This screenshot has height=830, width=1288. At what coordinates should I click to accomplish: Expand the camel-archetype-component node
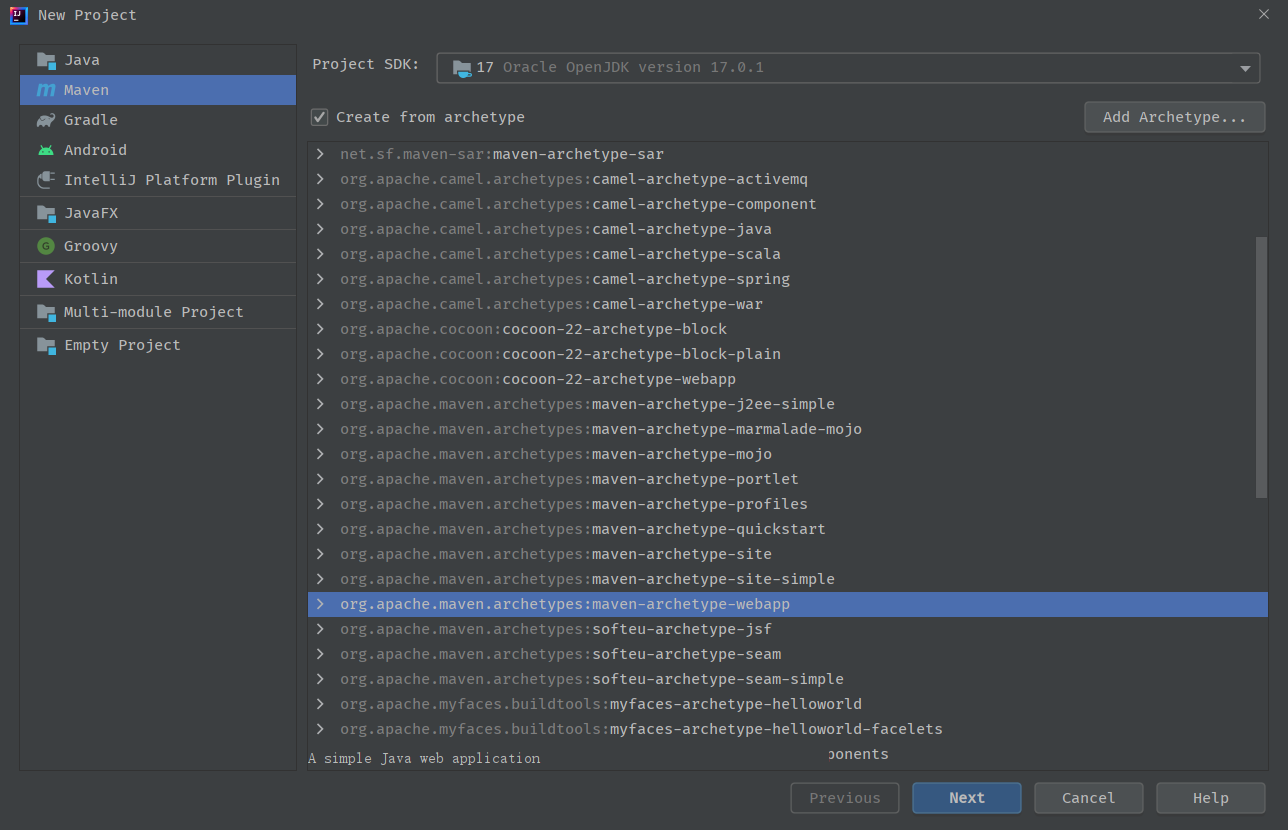click(x=320, y=204)
